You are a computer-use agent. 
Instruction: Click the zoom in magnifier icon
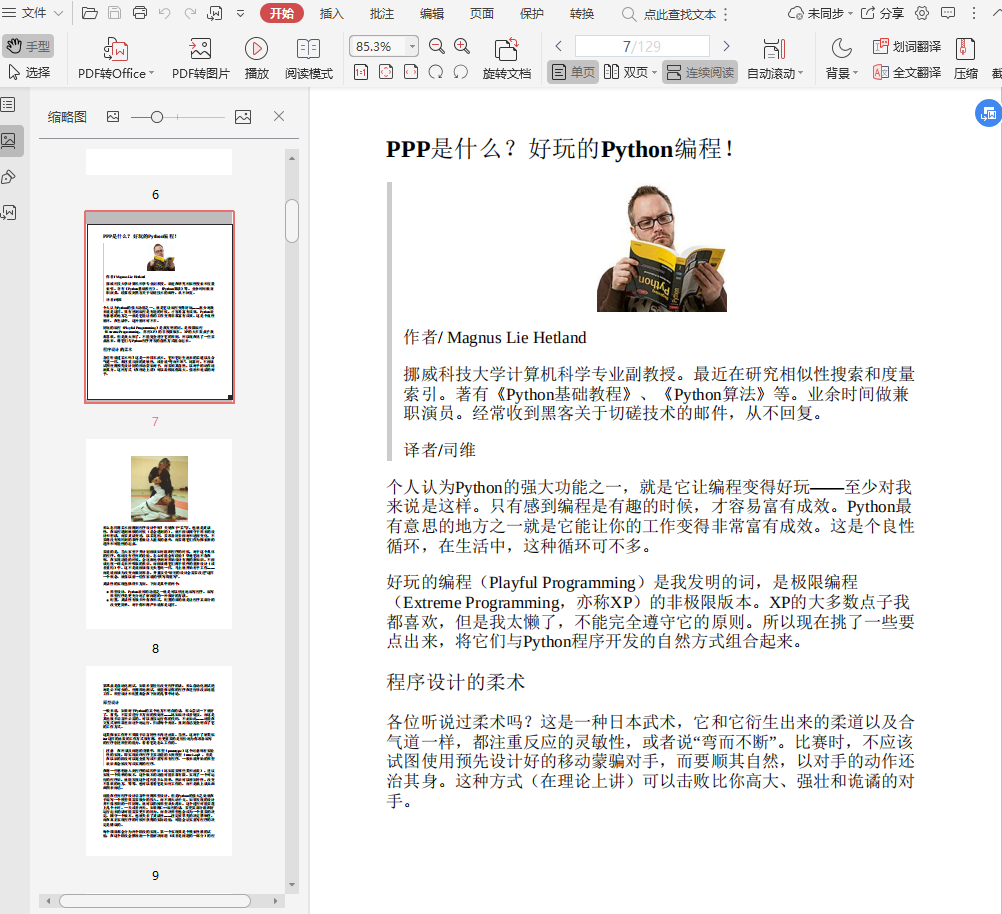coord(462,46)
